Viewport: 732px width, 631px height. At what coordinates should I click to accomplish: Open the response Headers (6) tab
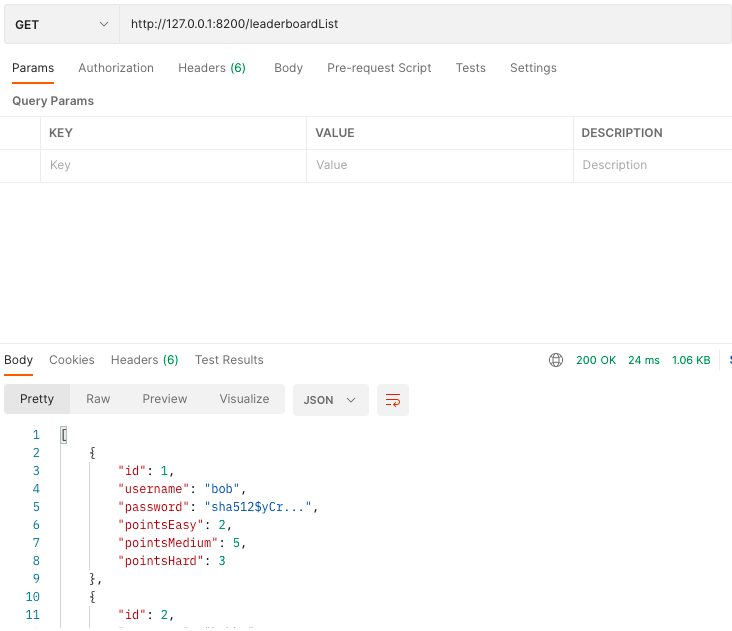tap(145, 360)
